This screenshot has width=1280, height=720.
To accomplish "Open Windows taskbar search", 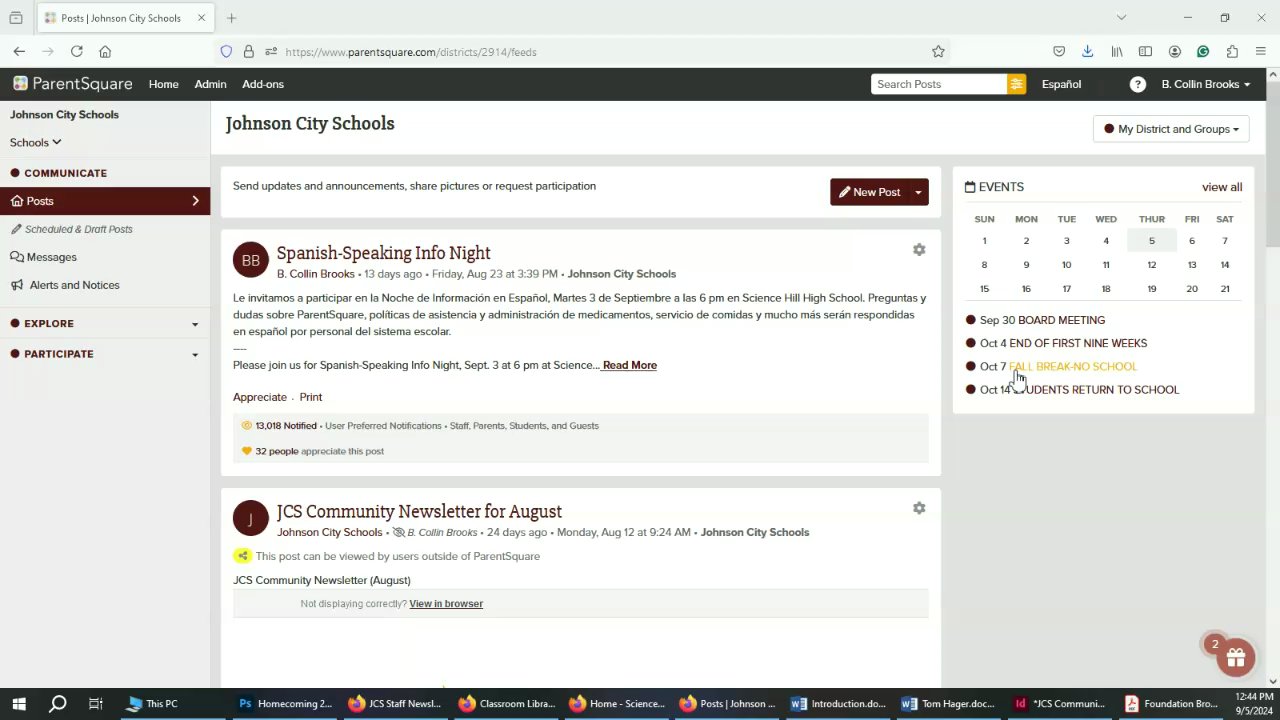I will point(58,704).
